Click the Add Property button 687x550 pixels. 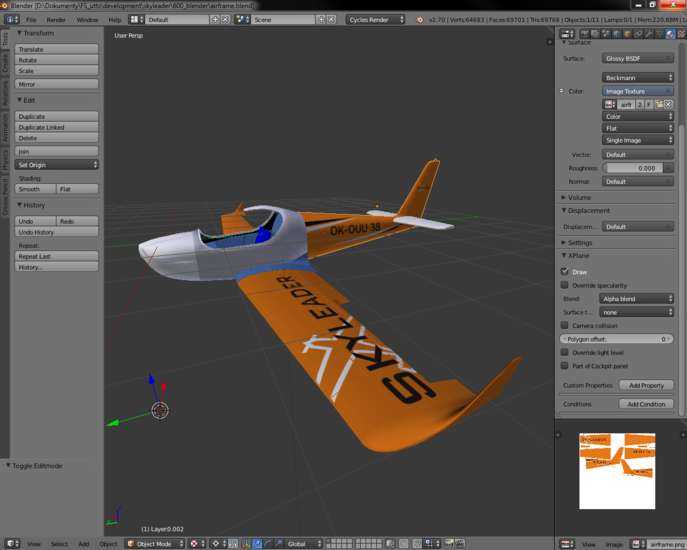646,385
